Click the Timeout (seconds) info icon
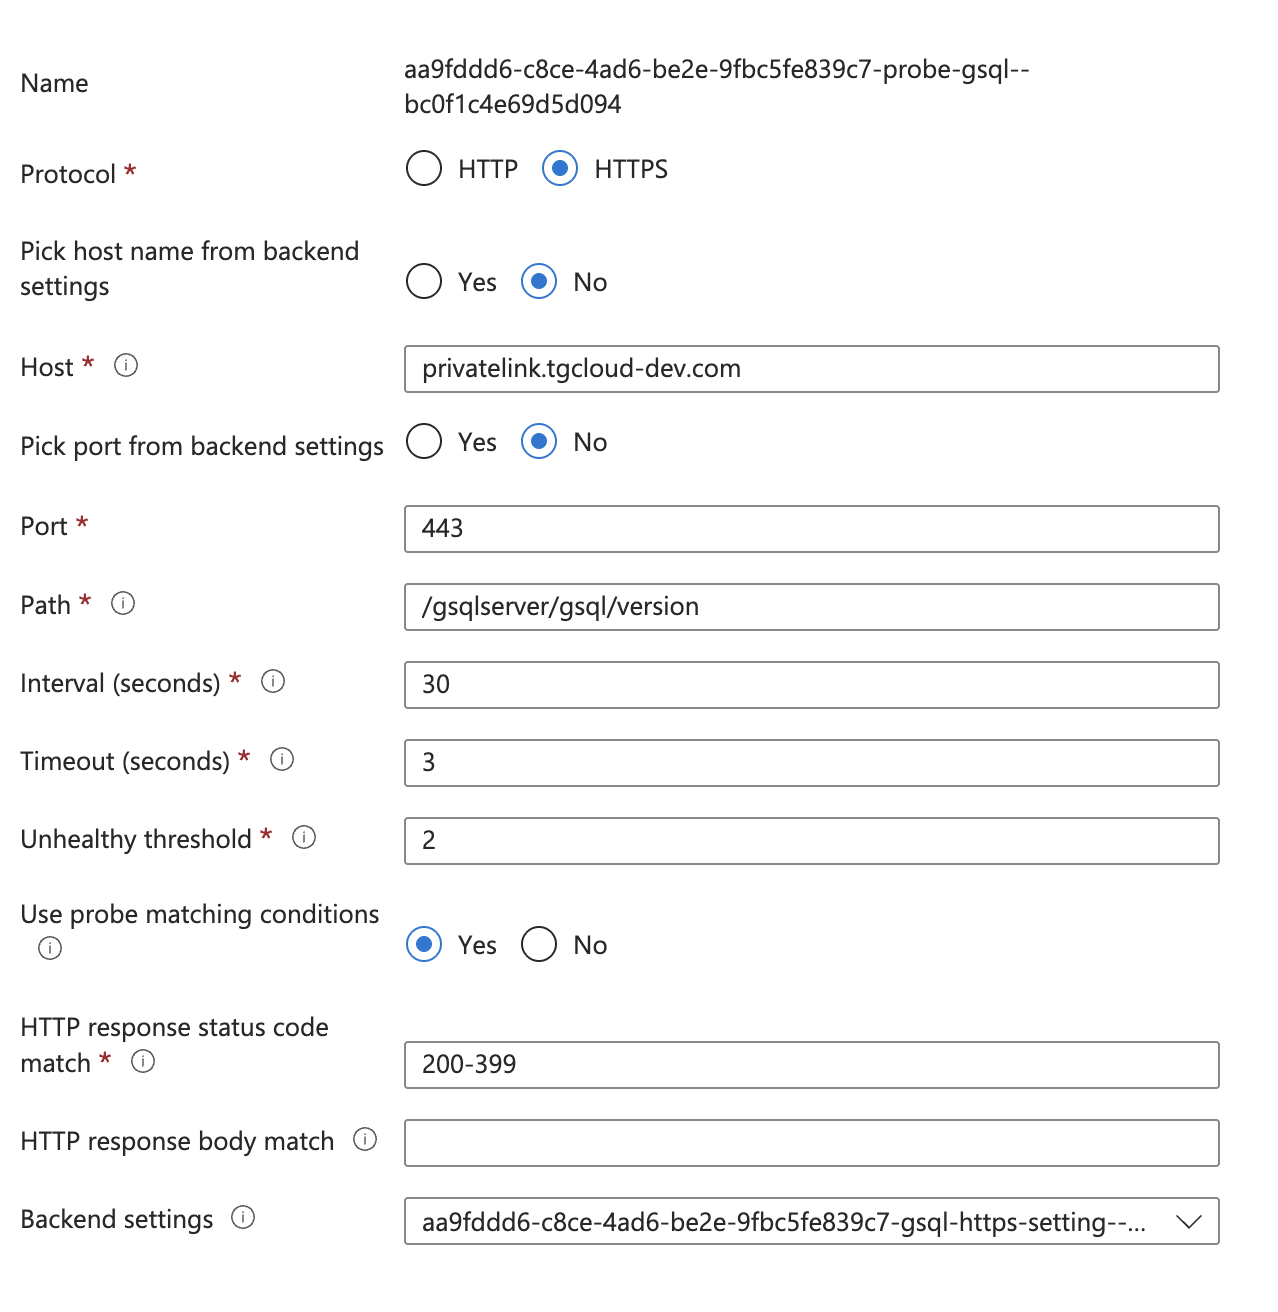Image resolution: width=1278 pixels, height=1312 pixels. pos(282,760)
